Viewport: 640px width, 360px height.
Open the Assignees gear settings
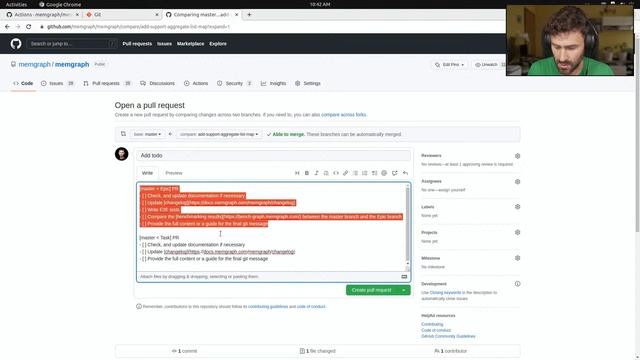pos(518,182)
